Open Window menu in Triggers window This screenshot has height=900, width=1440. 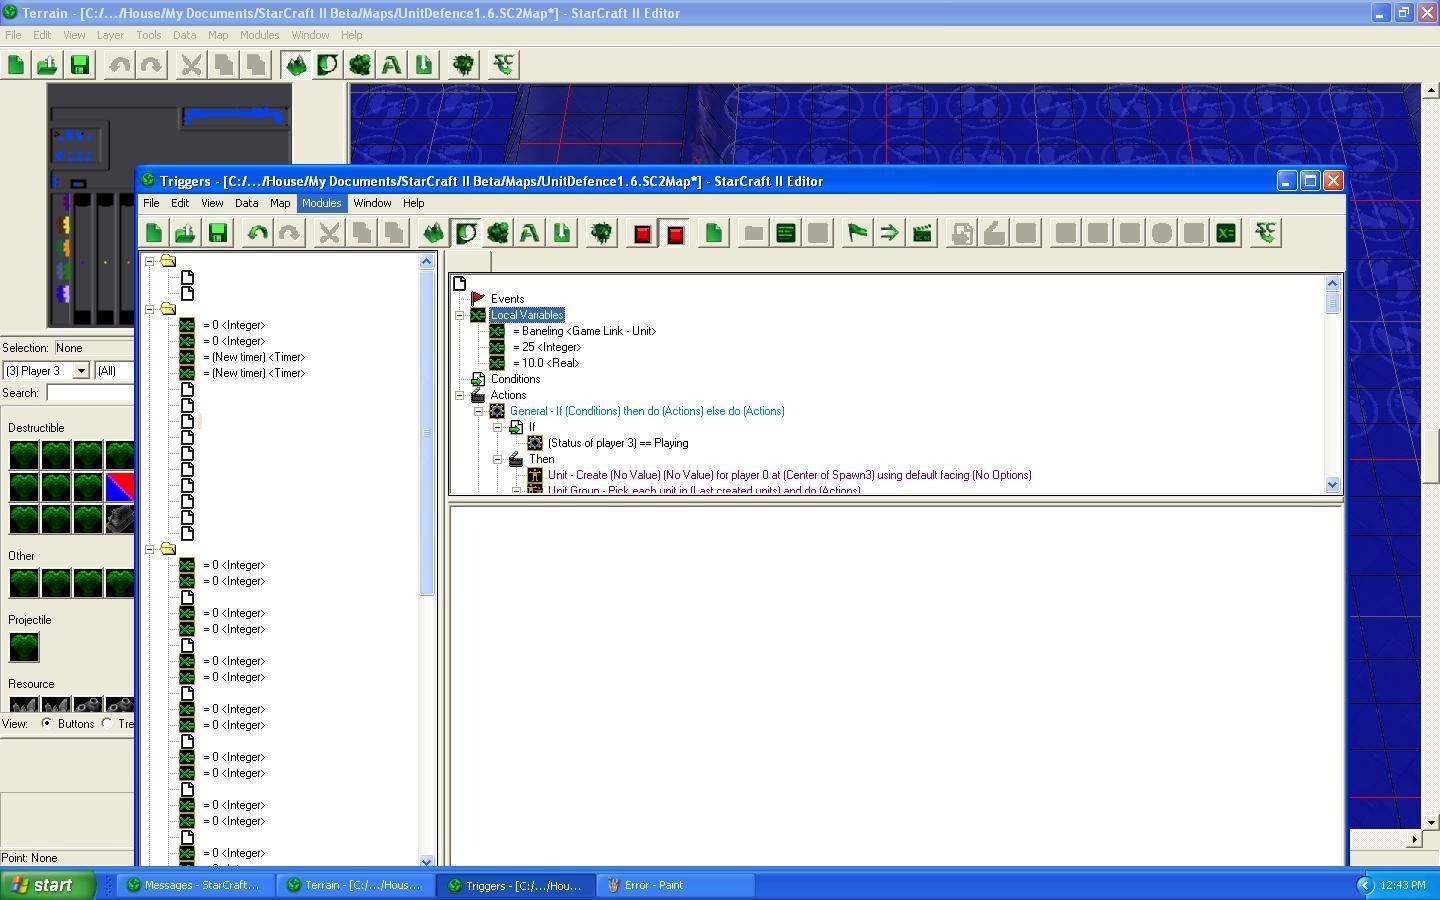372,203
